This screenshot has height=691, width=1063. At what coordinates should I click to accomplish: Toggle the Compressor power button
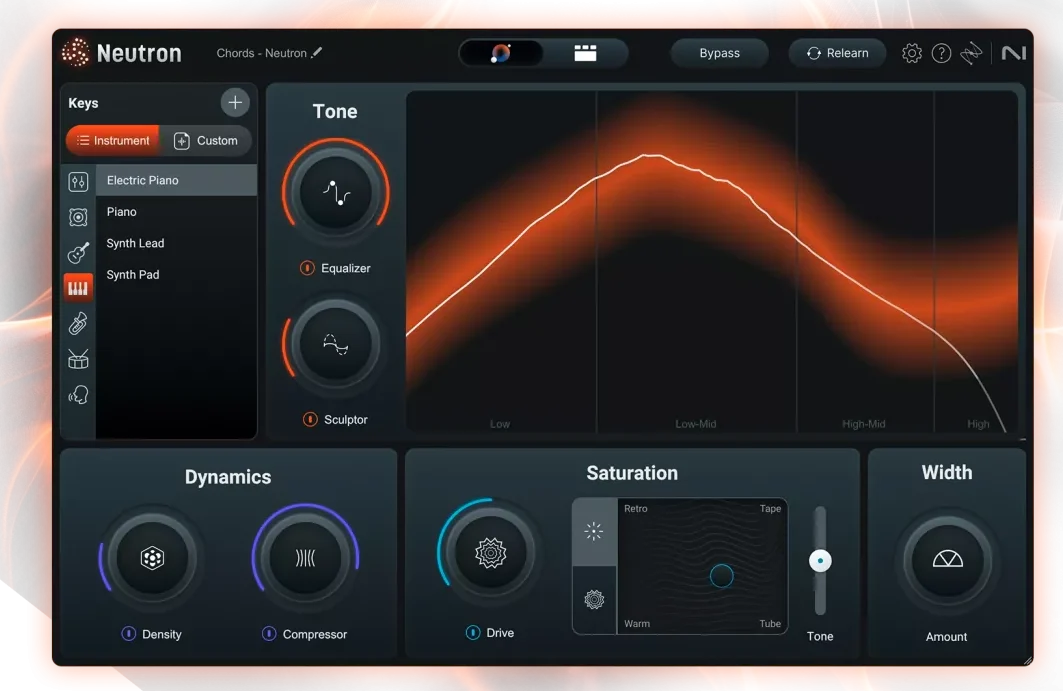click(x=269, y=633)
